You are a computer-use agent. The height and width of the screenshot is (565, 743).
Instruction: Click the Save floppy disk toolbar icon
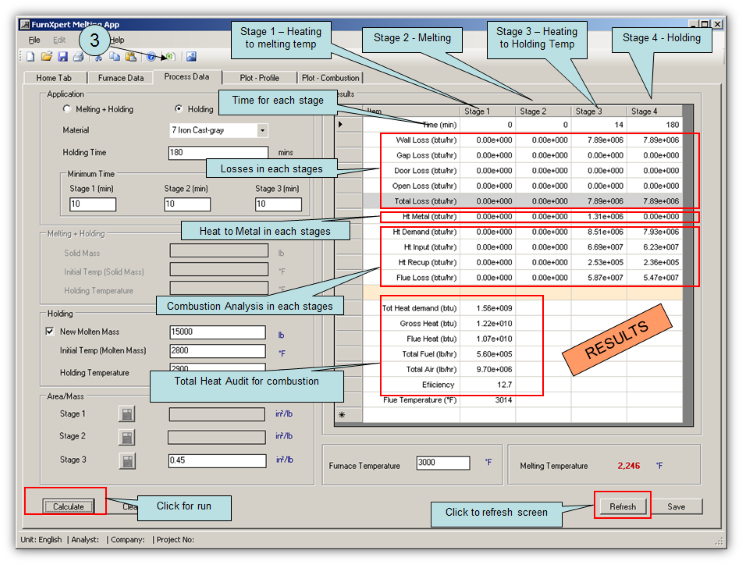[63, 57]
